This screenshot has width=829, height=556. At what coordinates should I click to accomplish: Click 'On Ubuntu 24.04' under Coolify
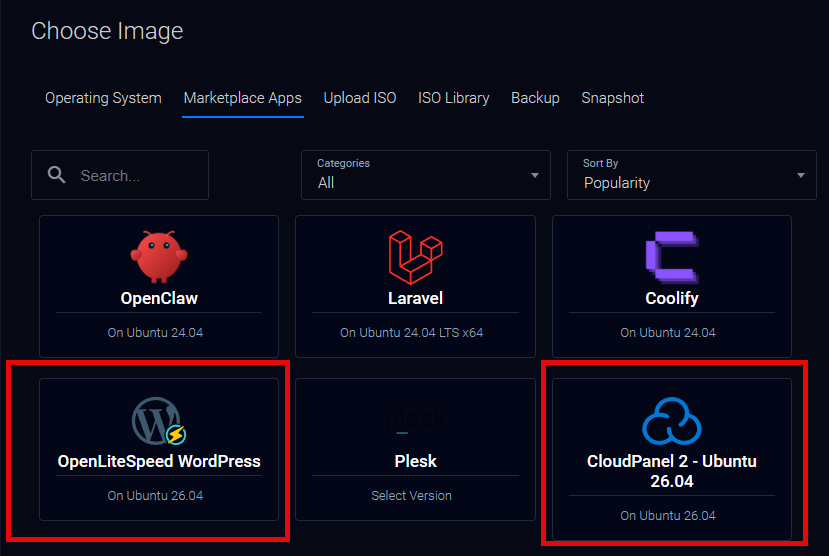tap(668, 332)
